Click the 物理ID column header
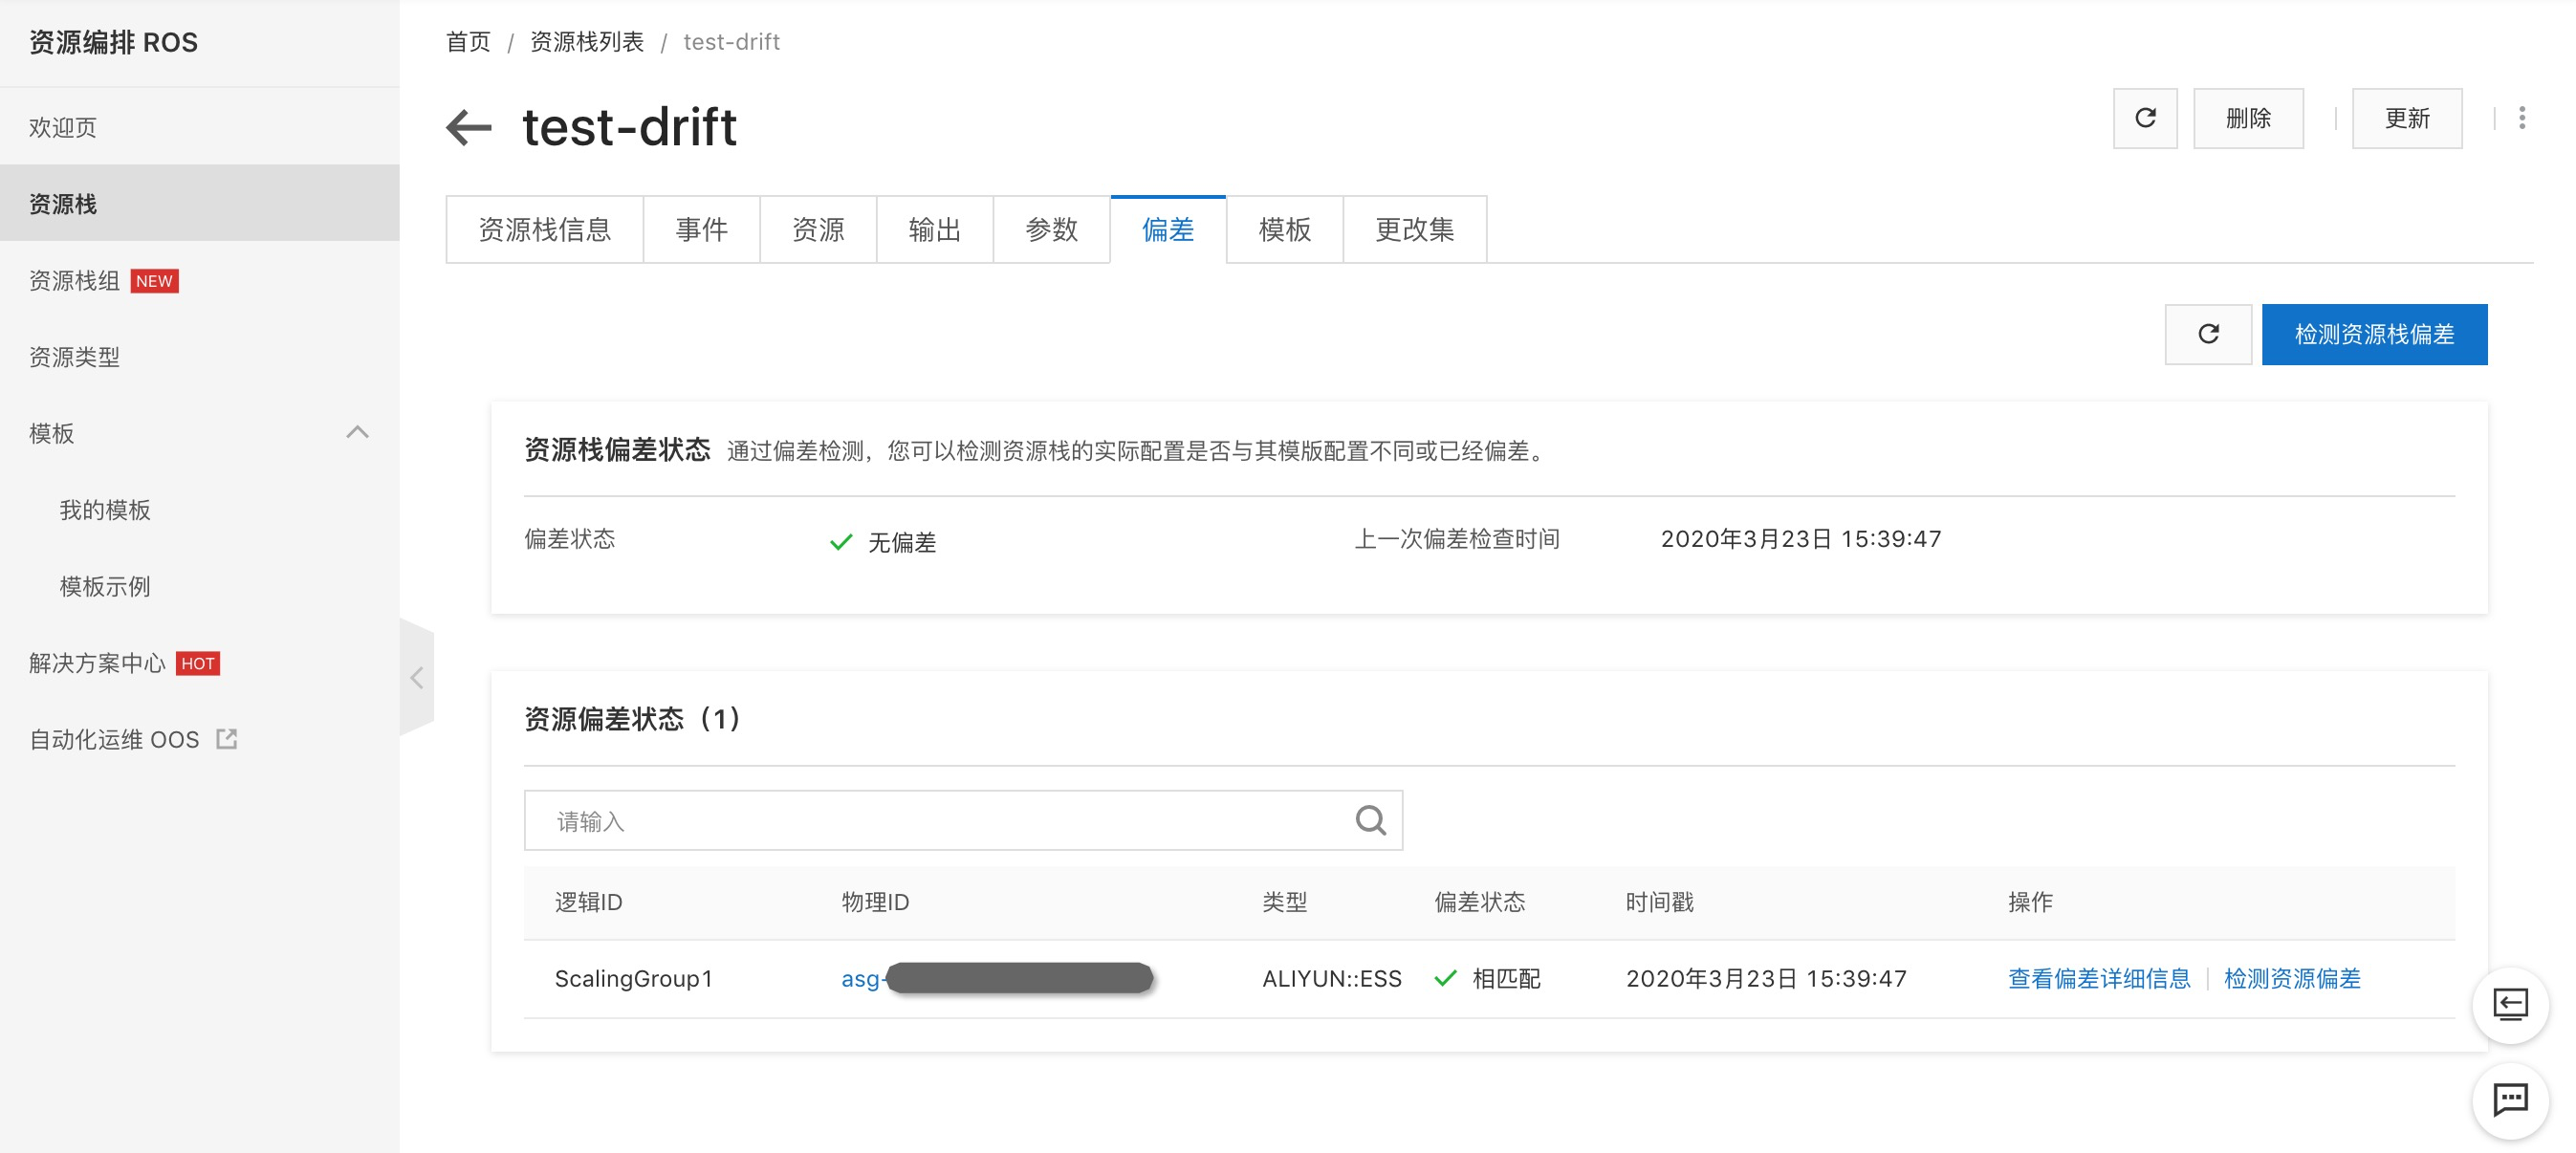The width and height of the screenshot is (2576, 1153). point(875,902)
